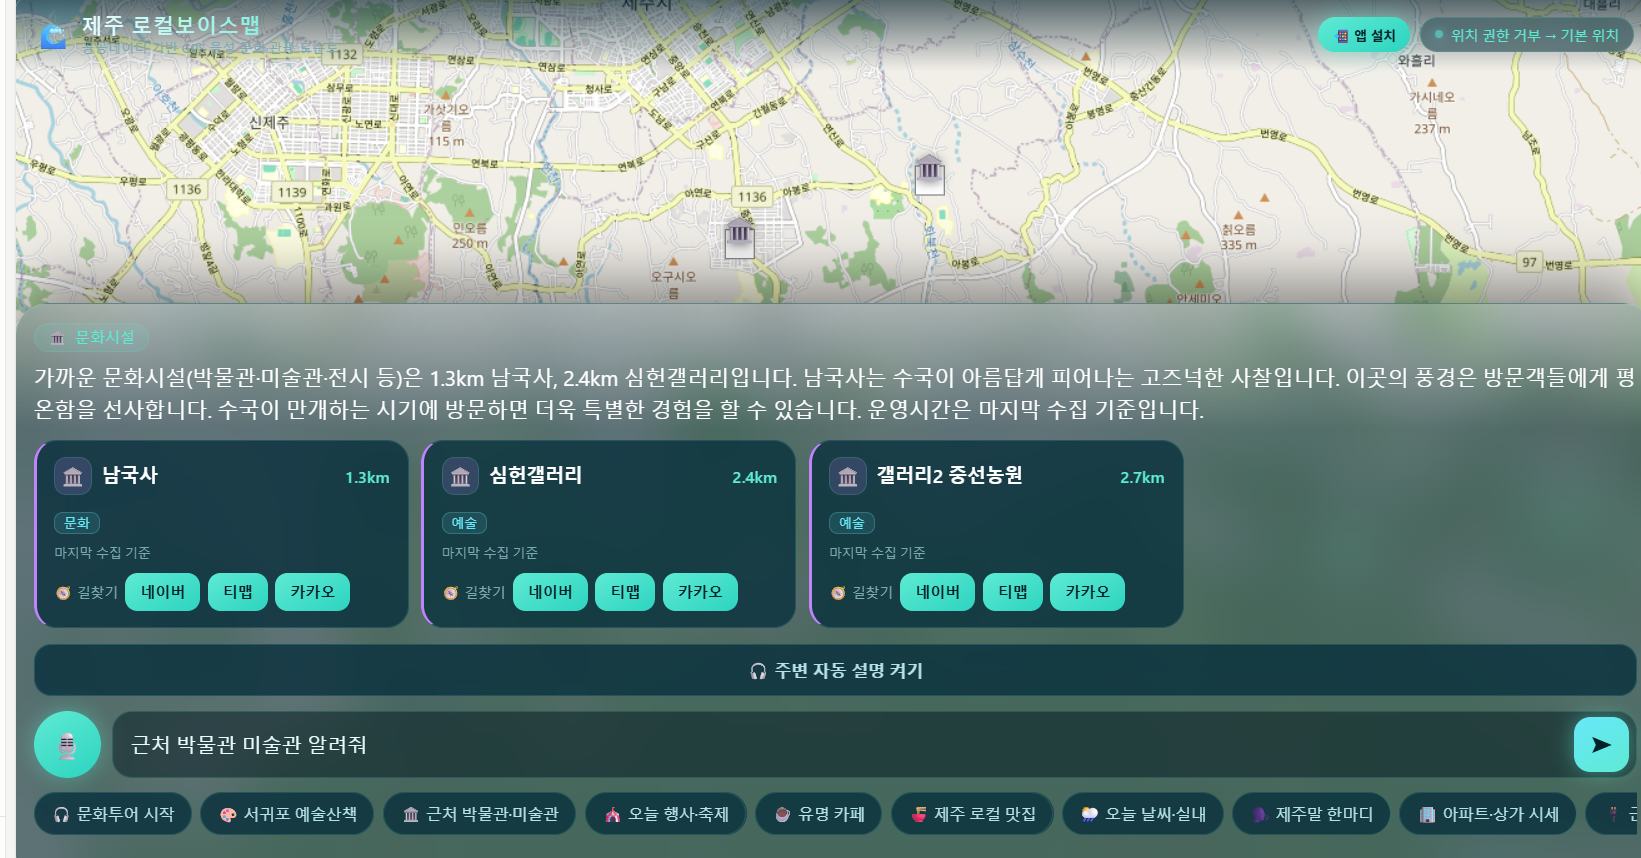The height and width of the screenshot is (858, 1641).
Task: Open 카카오 directions for 갤러리2 중선농원
Action: click(1087, 592)
